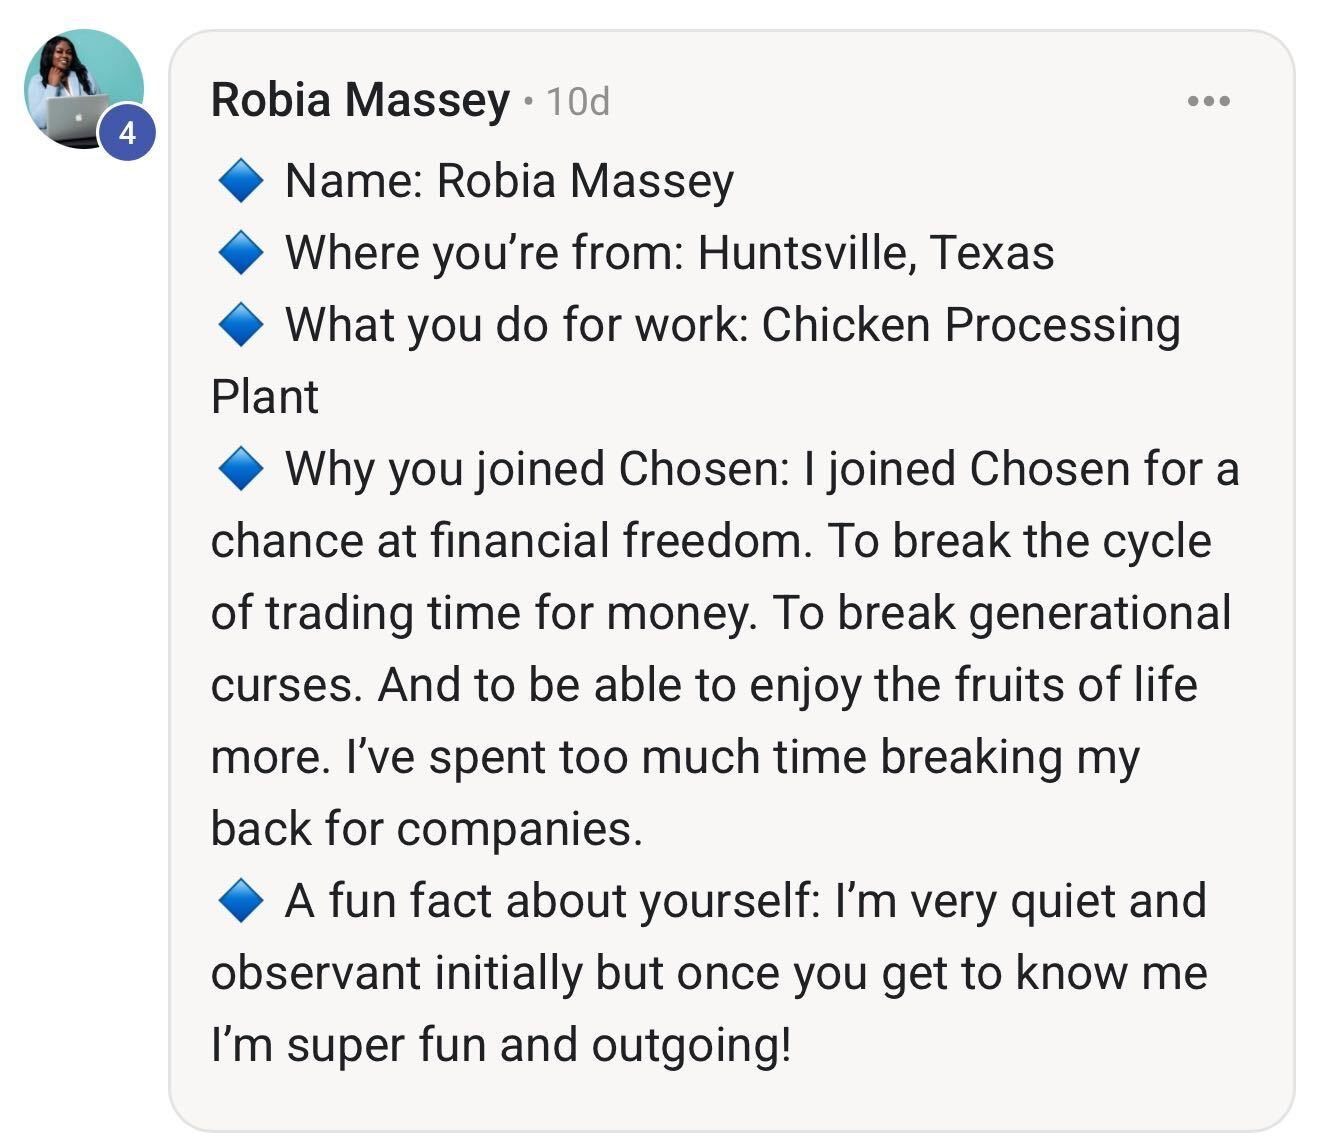Click the phrase back for companies
Screen dimensions: 1320x1147
click(x=427, y=830)
